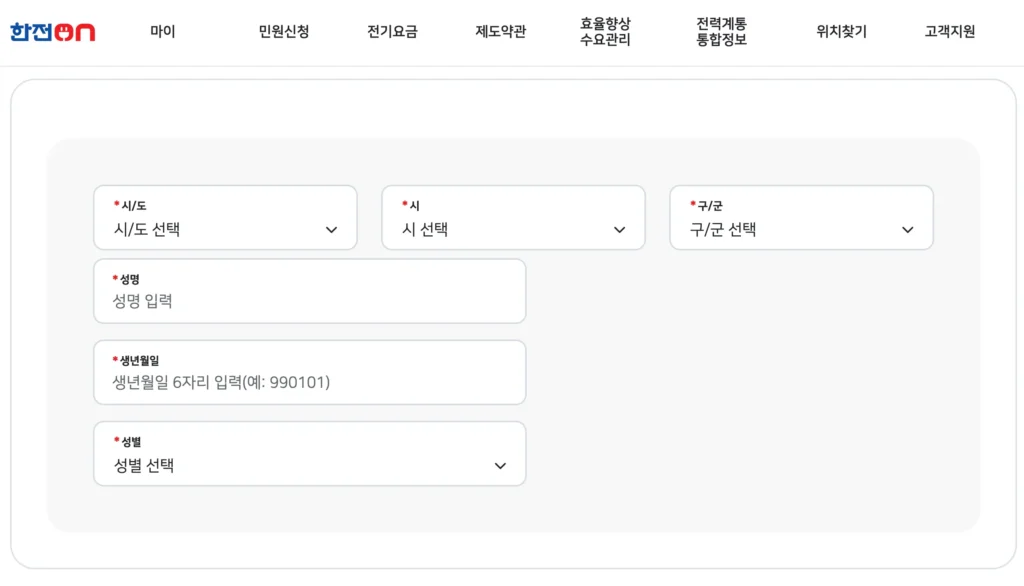1024x586 pixels.
Task: Click the 구/군 dropdown arrow
Action: click(908, 230)
